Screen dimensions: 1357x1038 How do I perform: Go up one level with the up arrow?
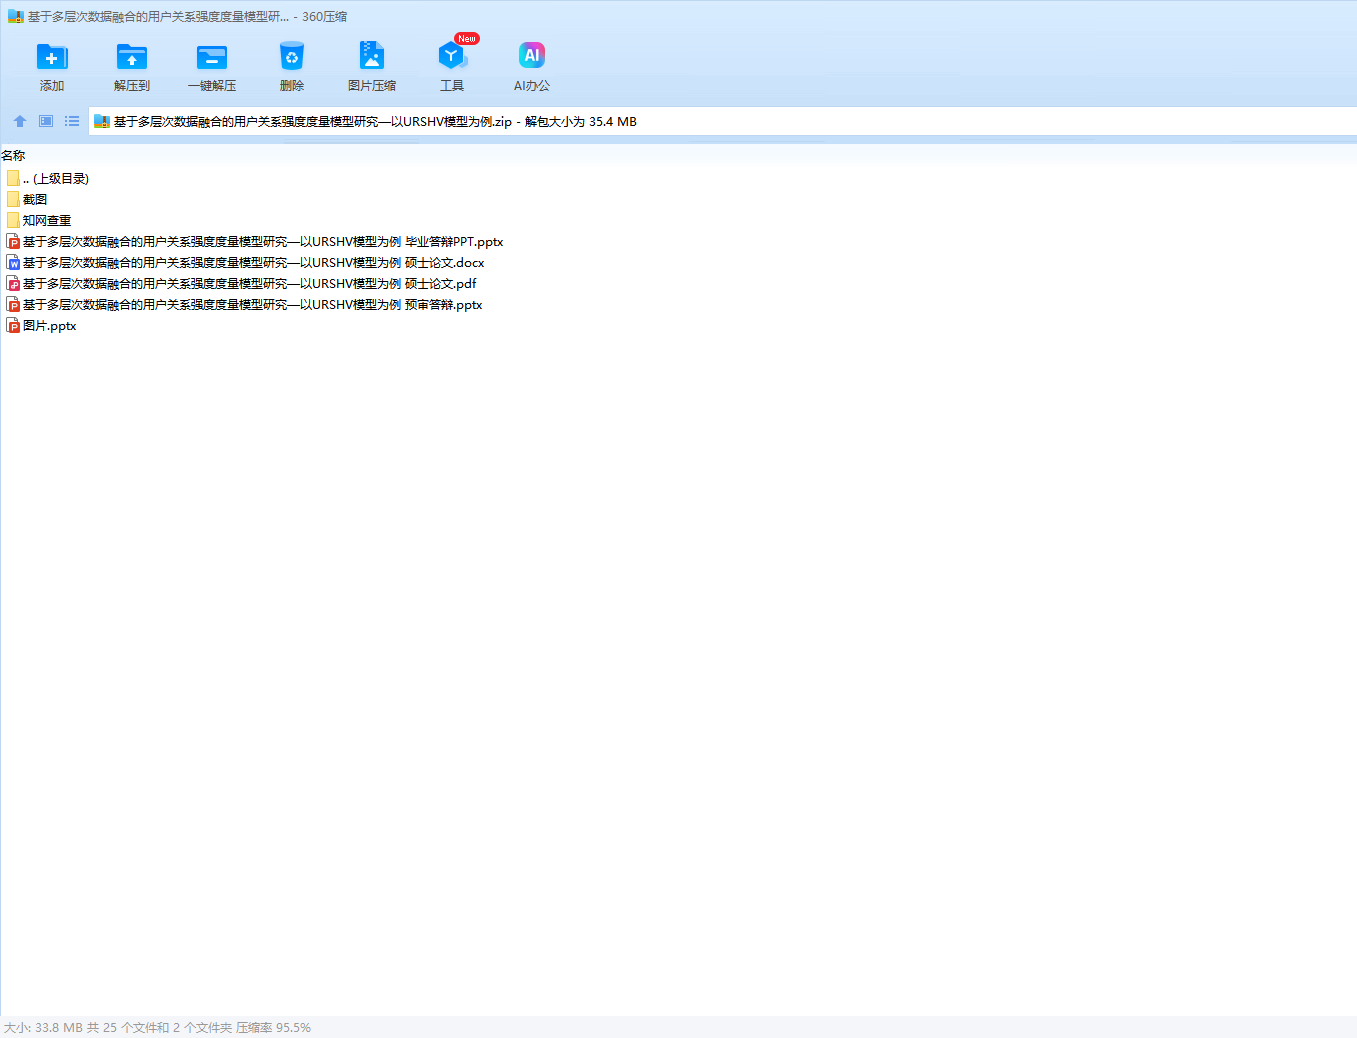(x=20, y=121)
